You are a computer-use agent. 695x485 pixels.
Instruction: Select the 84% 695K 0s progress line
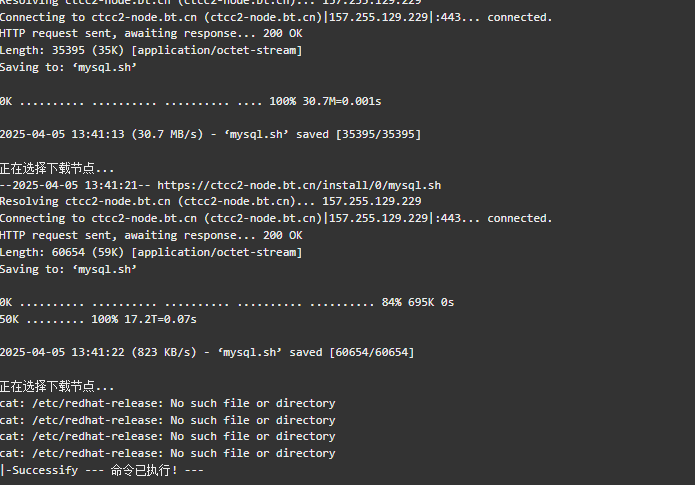[x=227, y=303]
